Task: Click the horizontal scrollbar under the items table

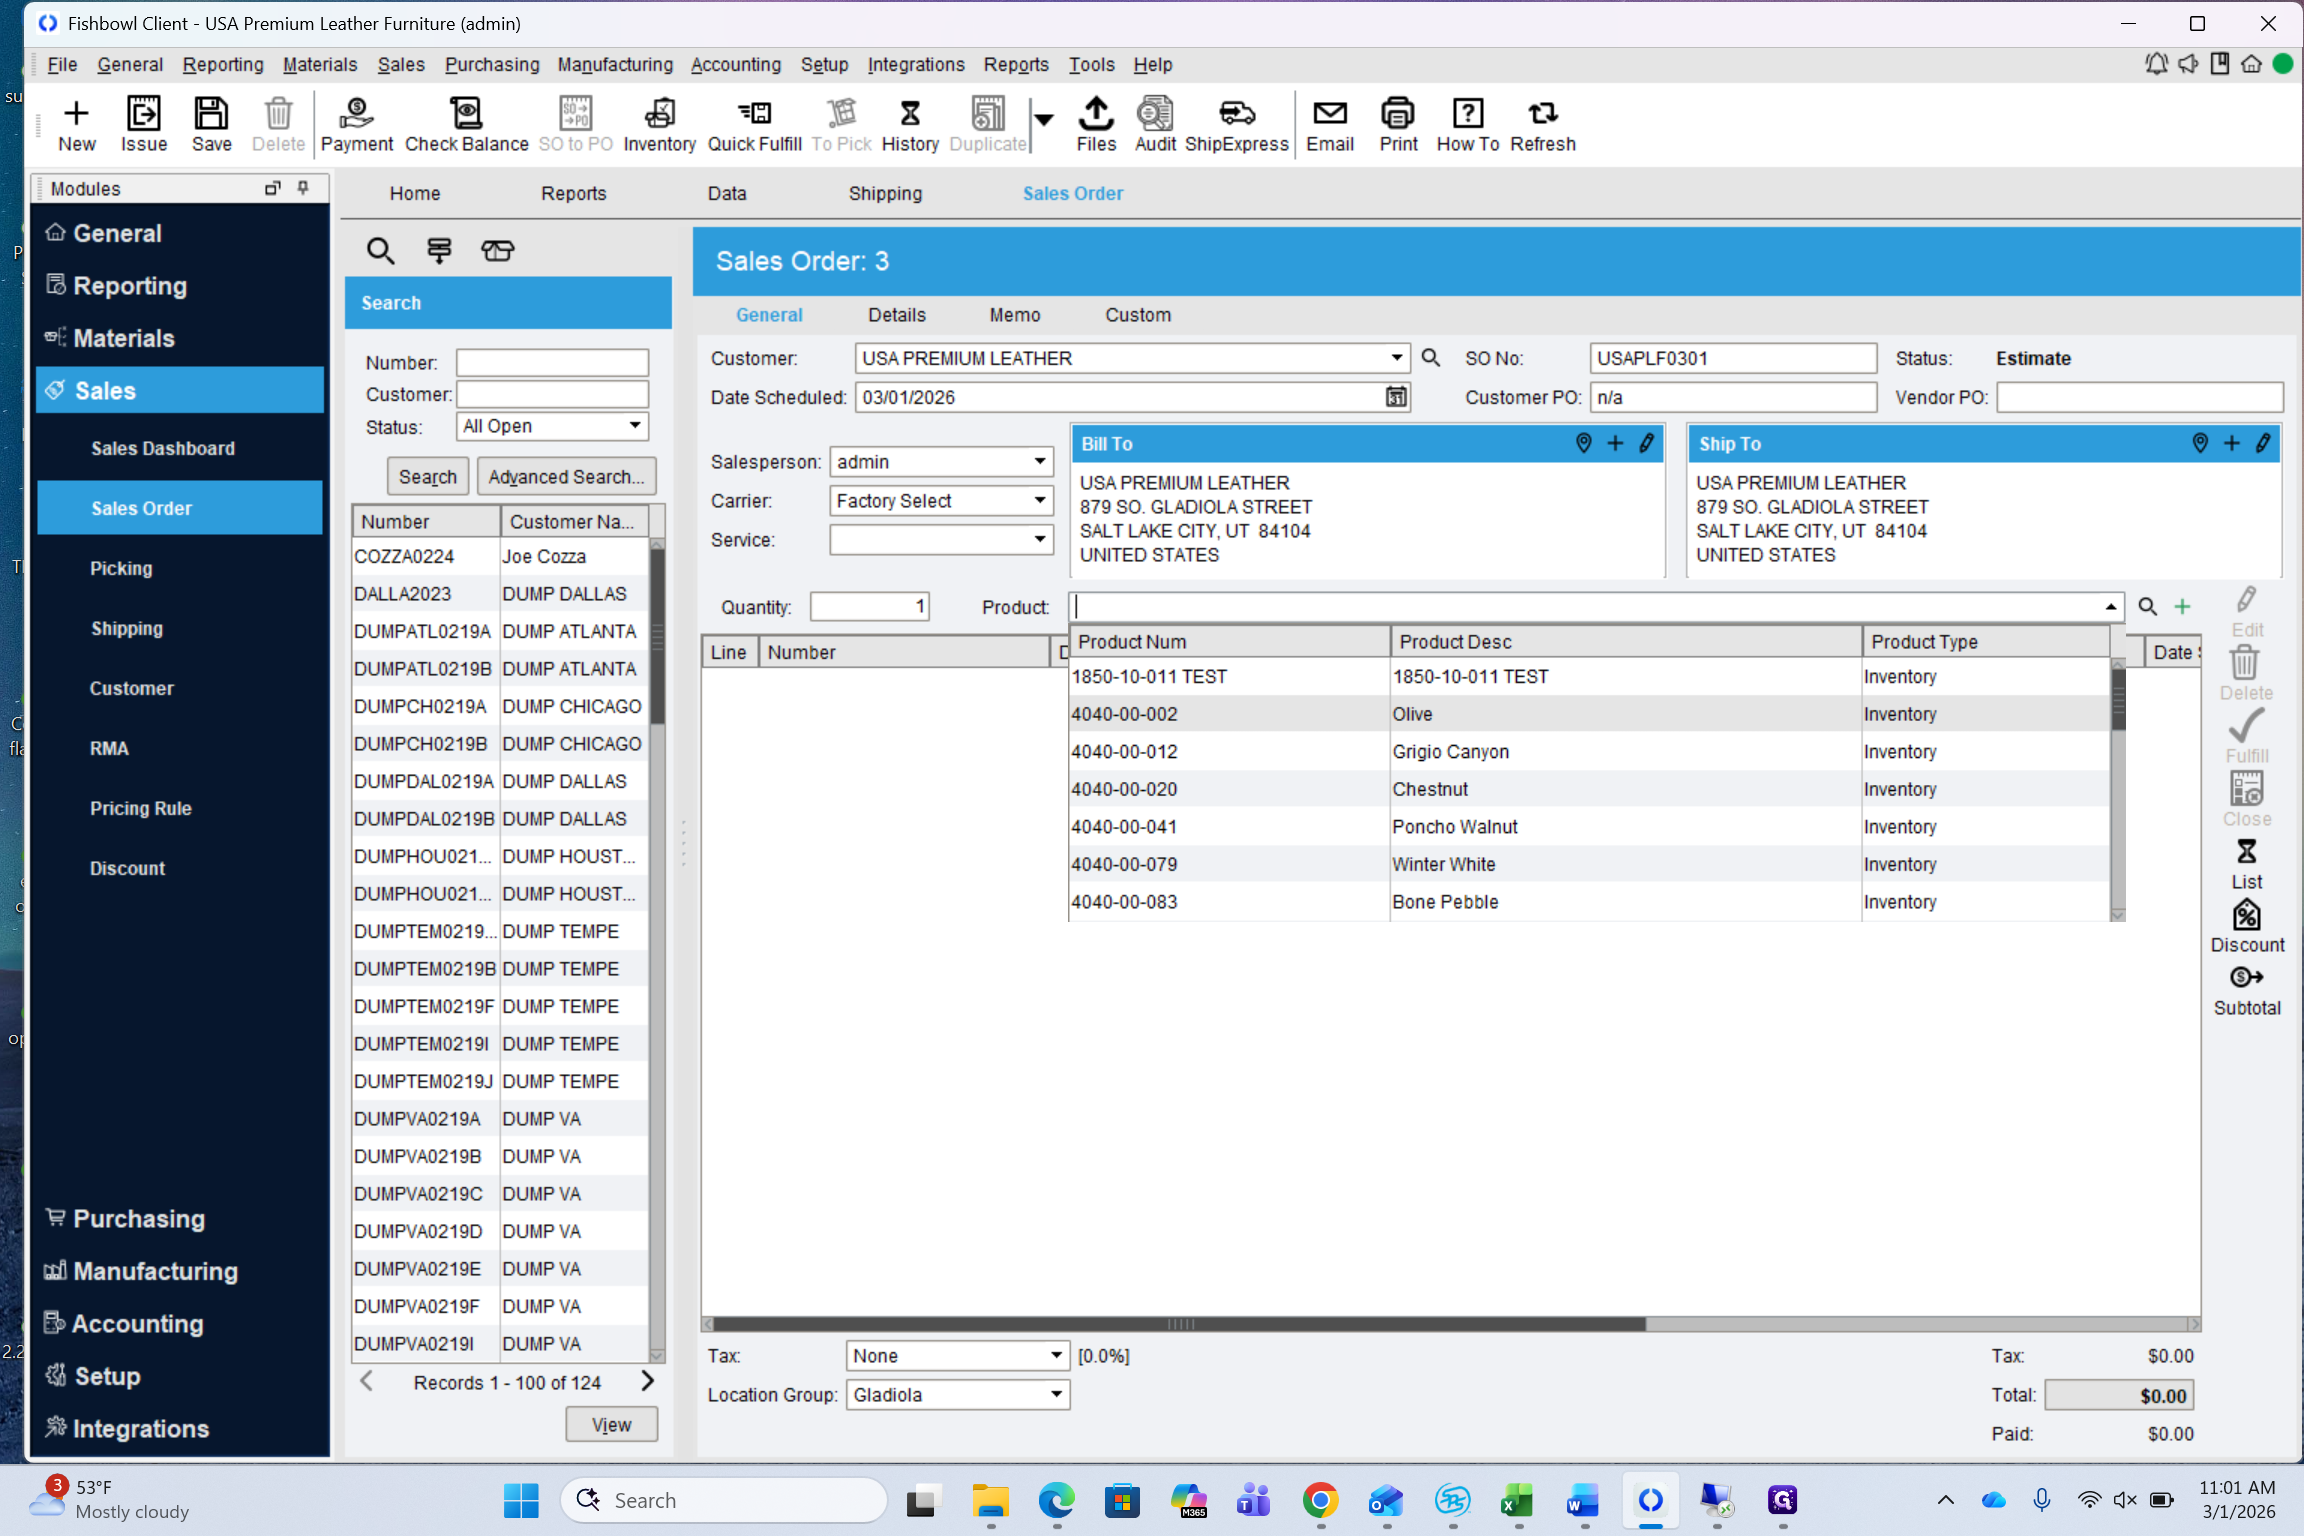Action: (1180, 1324)
